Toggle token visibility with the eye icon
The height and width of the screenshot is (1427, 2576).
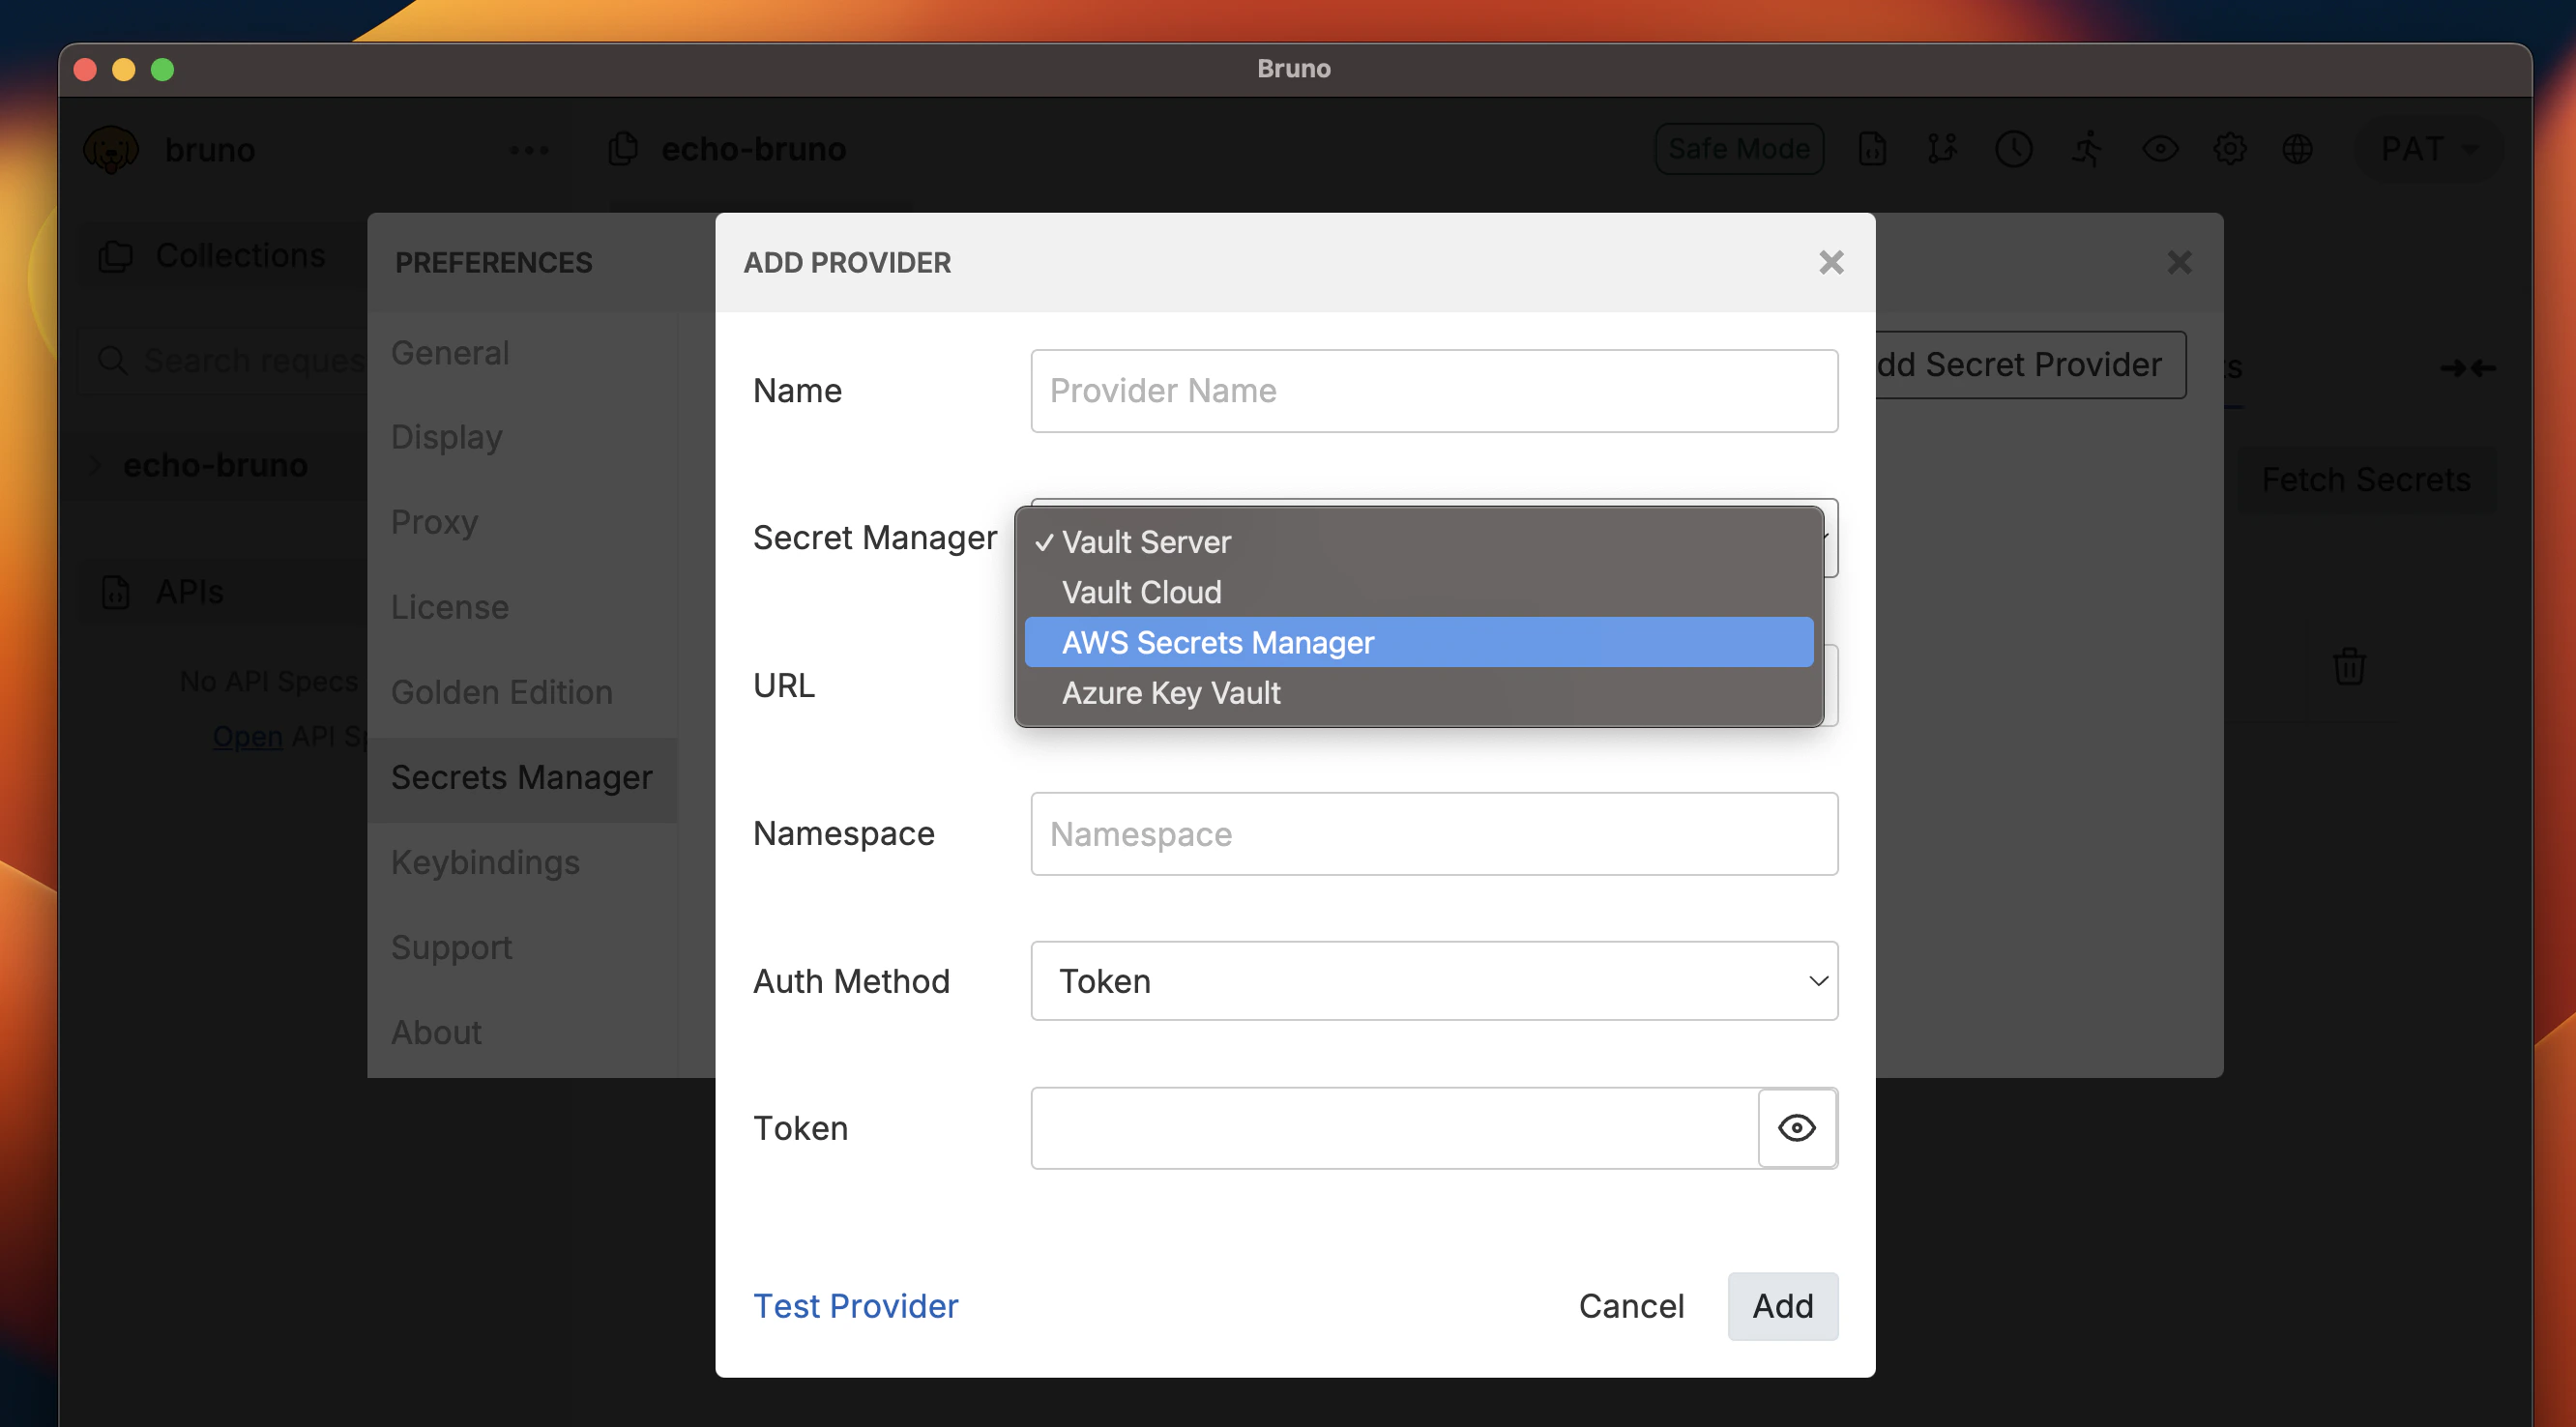point(1797,1128)
